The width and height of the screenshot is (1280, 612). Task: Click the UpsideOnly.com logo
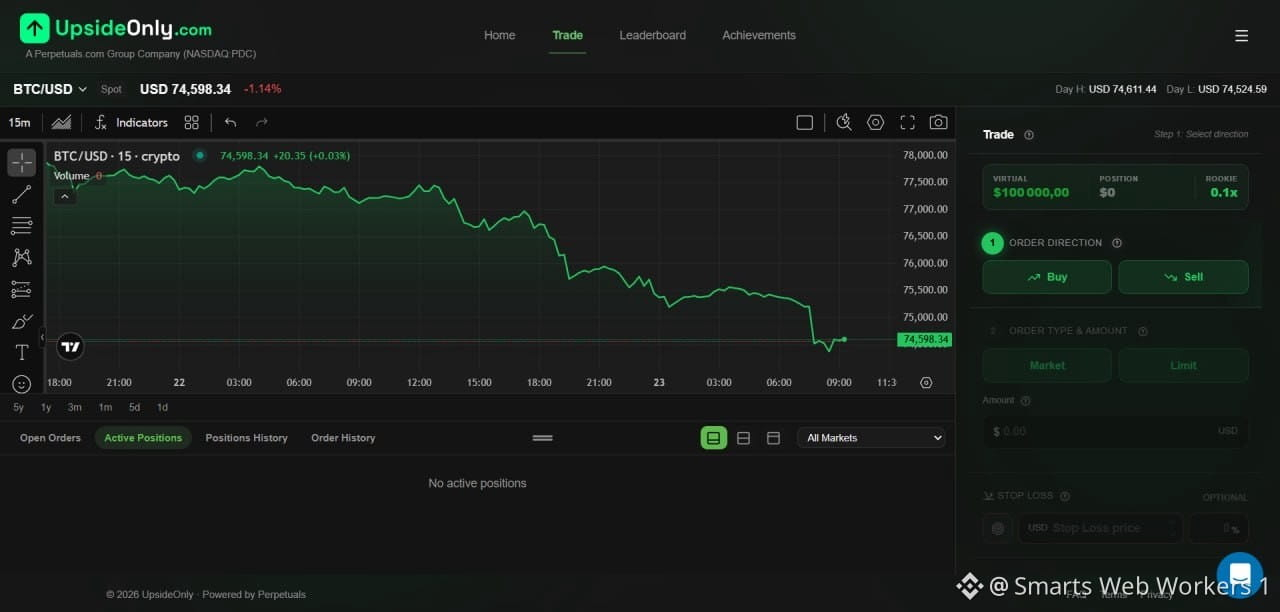116,29
